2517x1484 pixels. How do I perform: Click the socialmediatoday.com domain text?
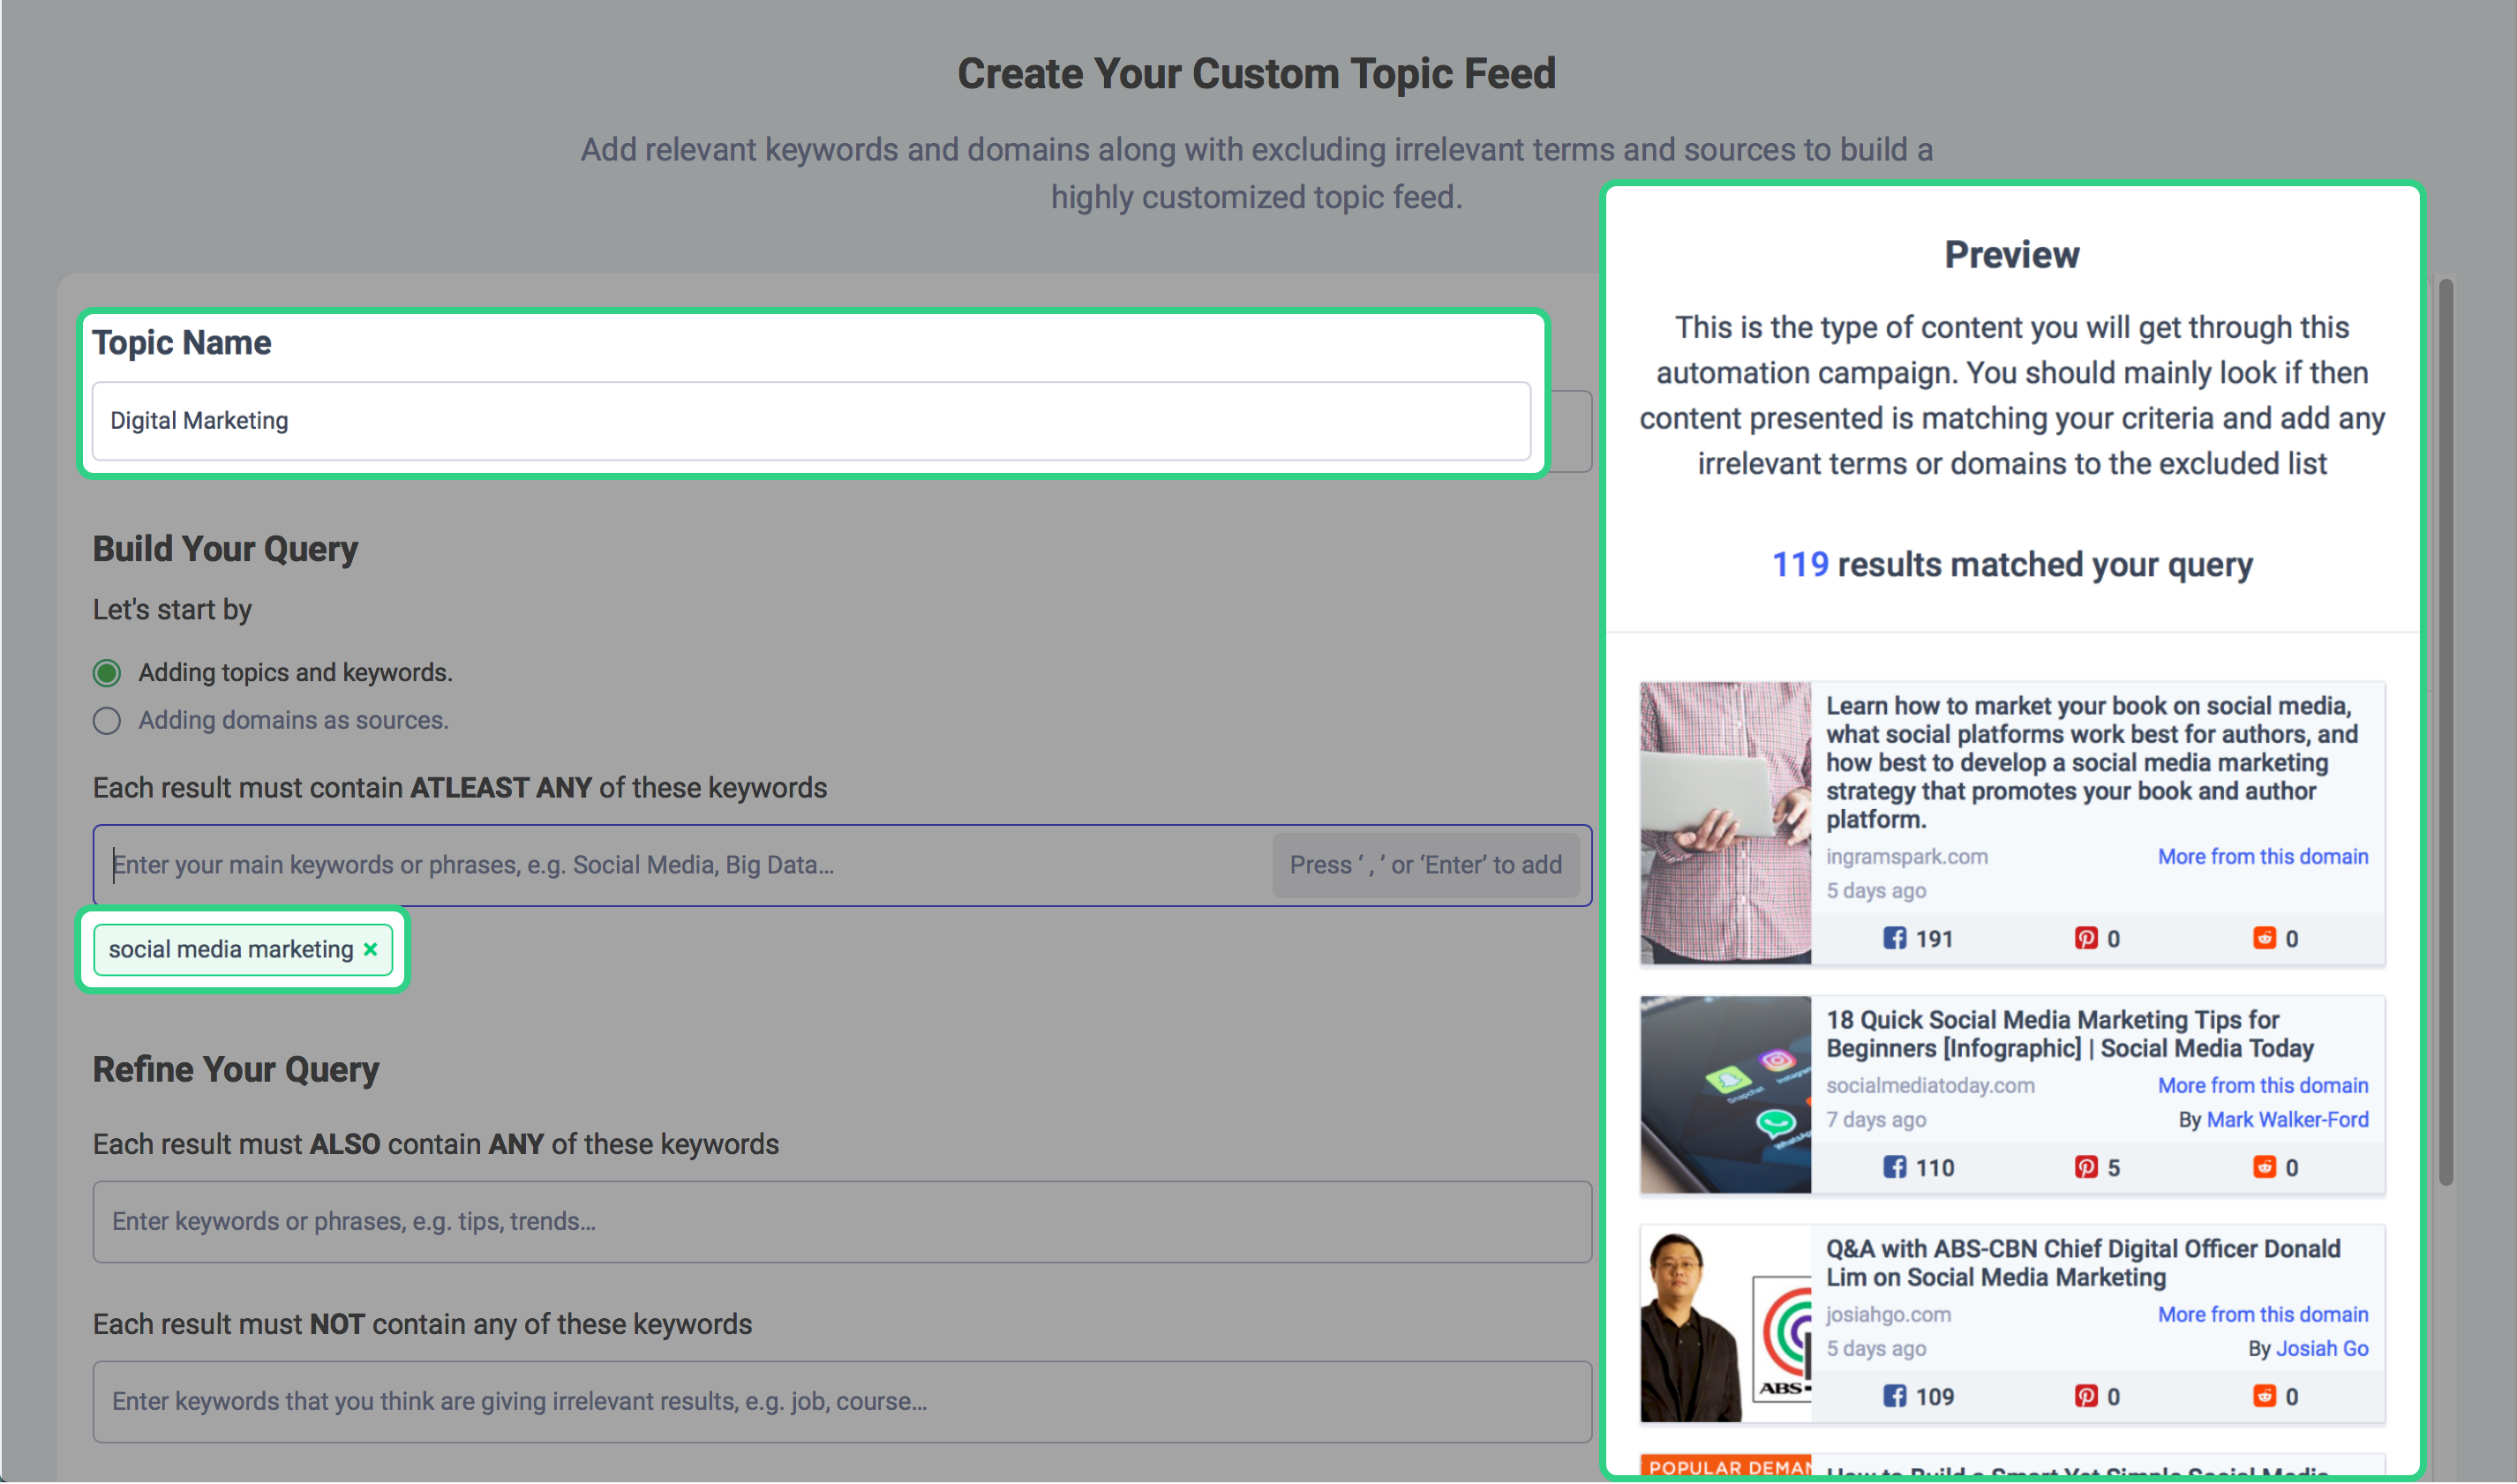click(1930, 1086)
